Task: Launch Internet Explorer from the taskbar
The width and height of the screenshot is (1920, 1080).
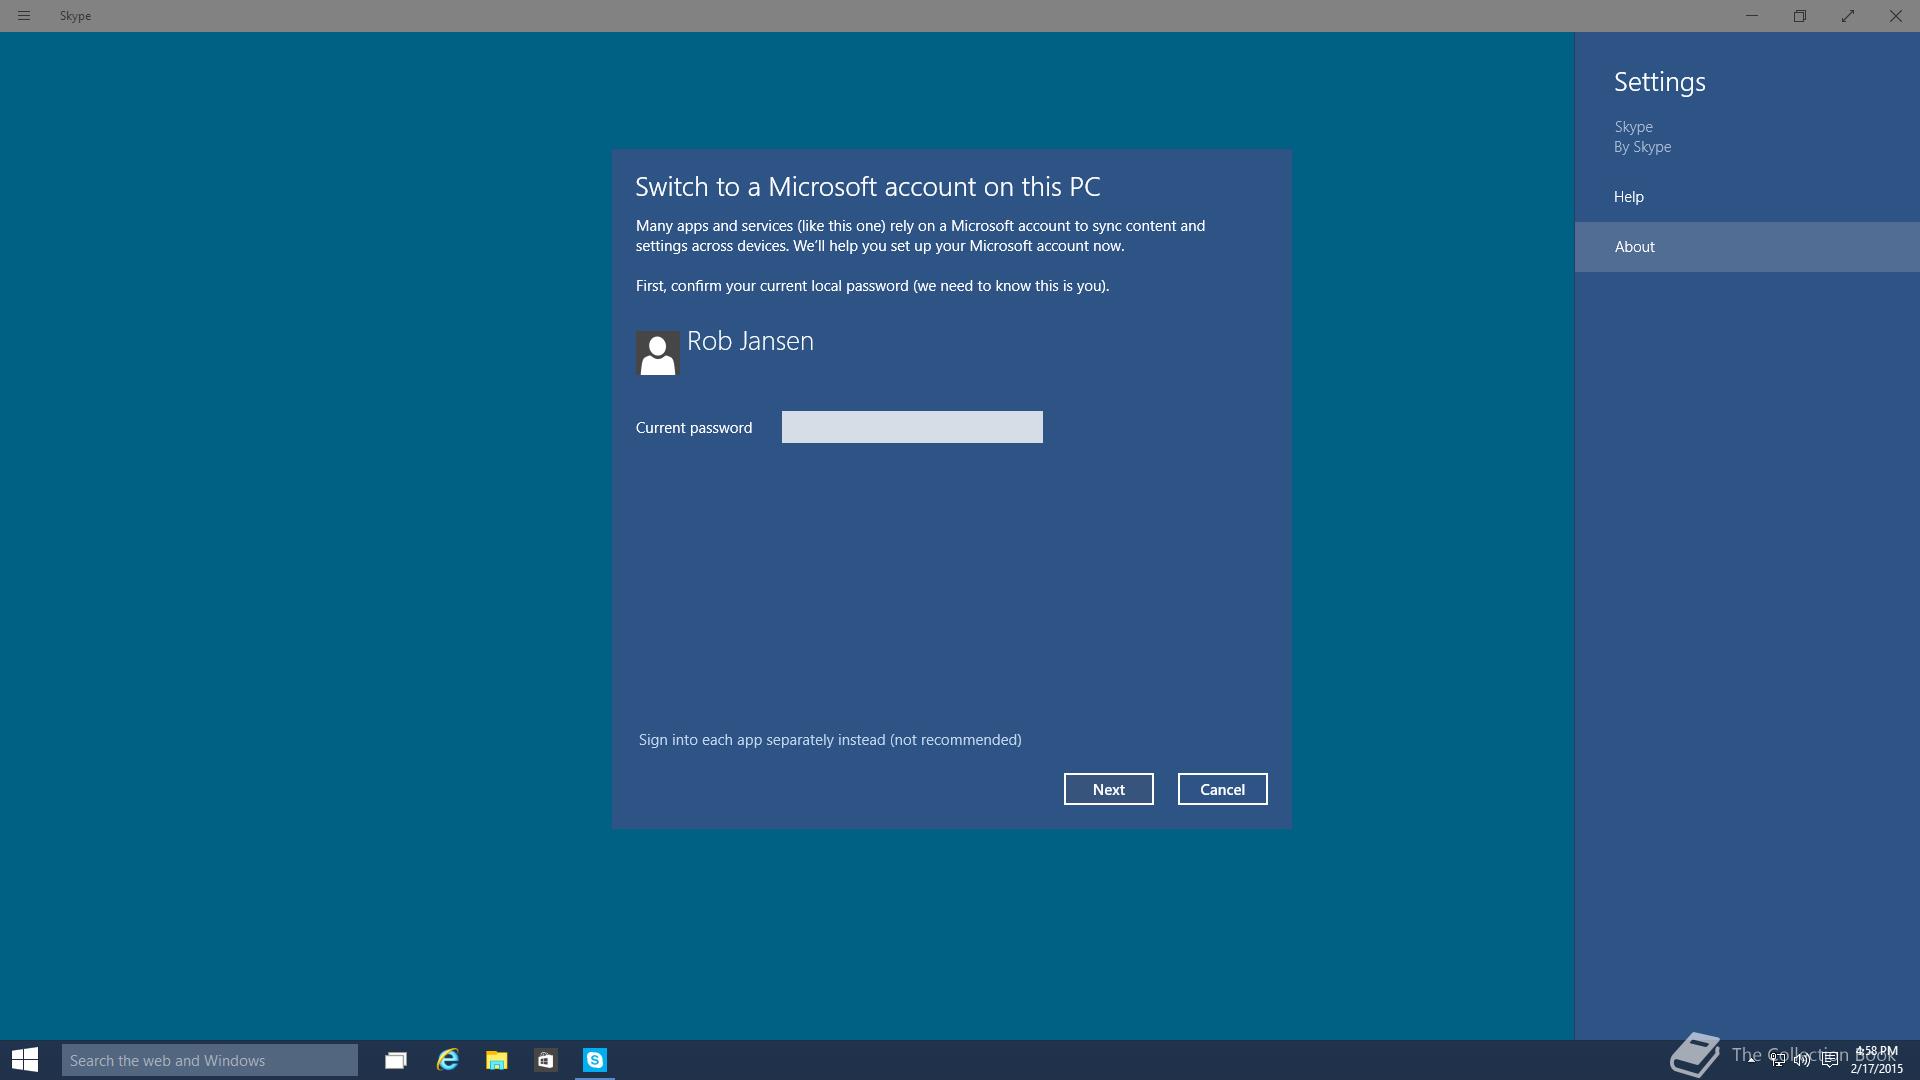Action: pos(447,1060)
